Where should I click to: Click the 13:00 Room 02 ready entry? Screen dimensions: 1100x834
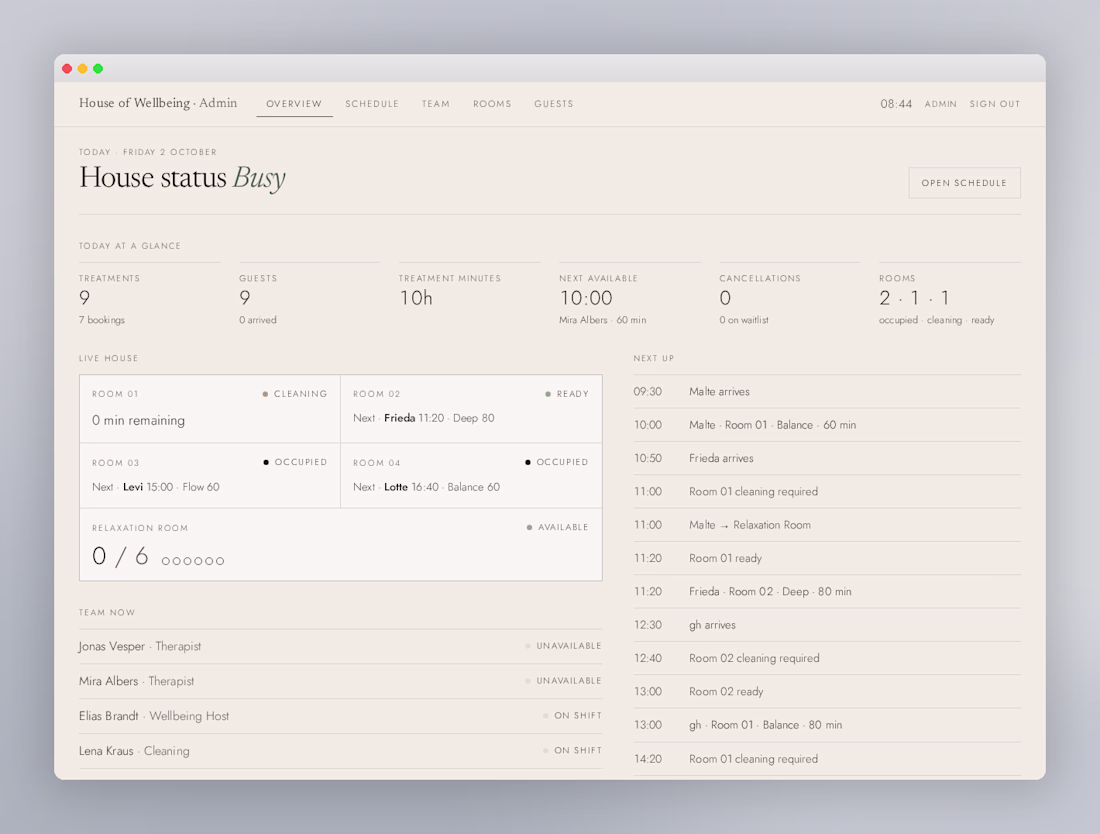tap(827, 692)
